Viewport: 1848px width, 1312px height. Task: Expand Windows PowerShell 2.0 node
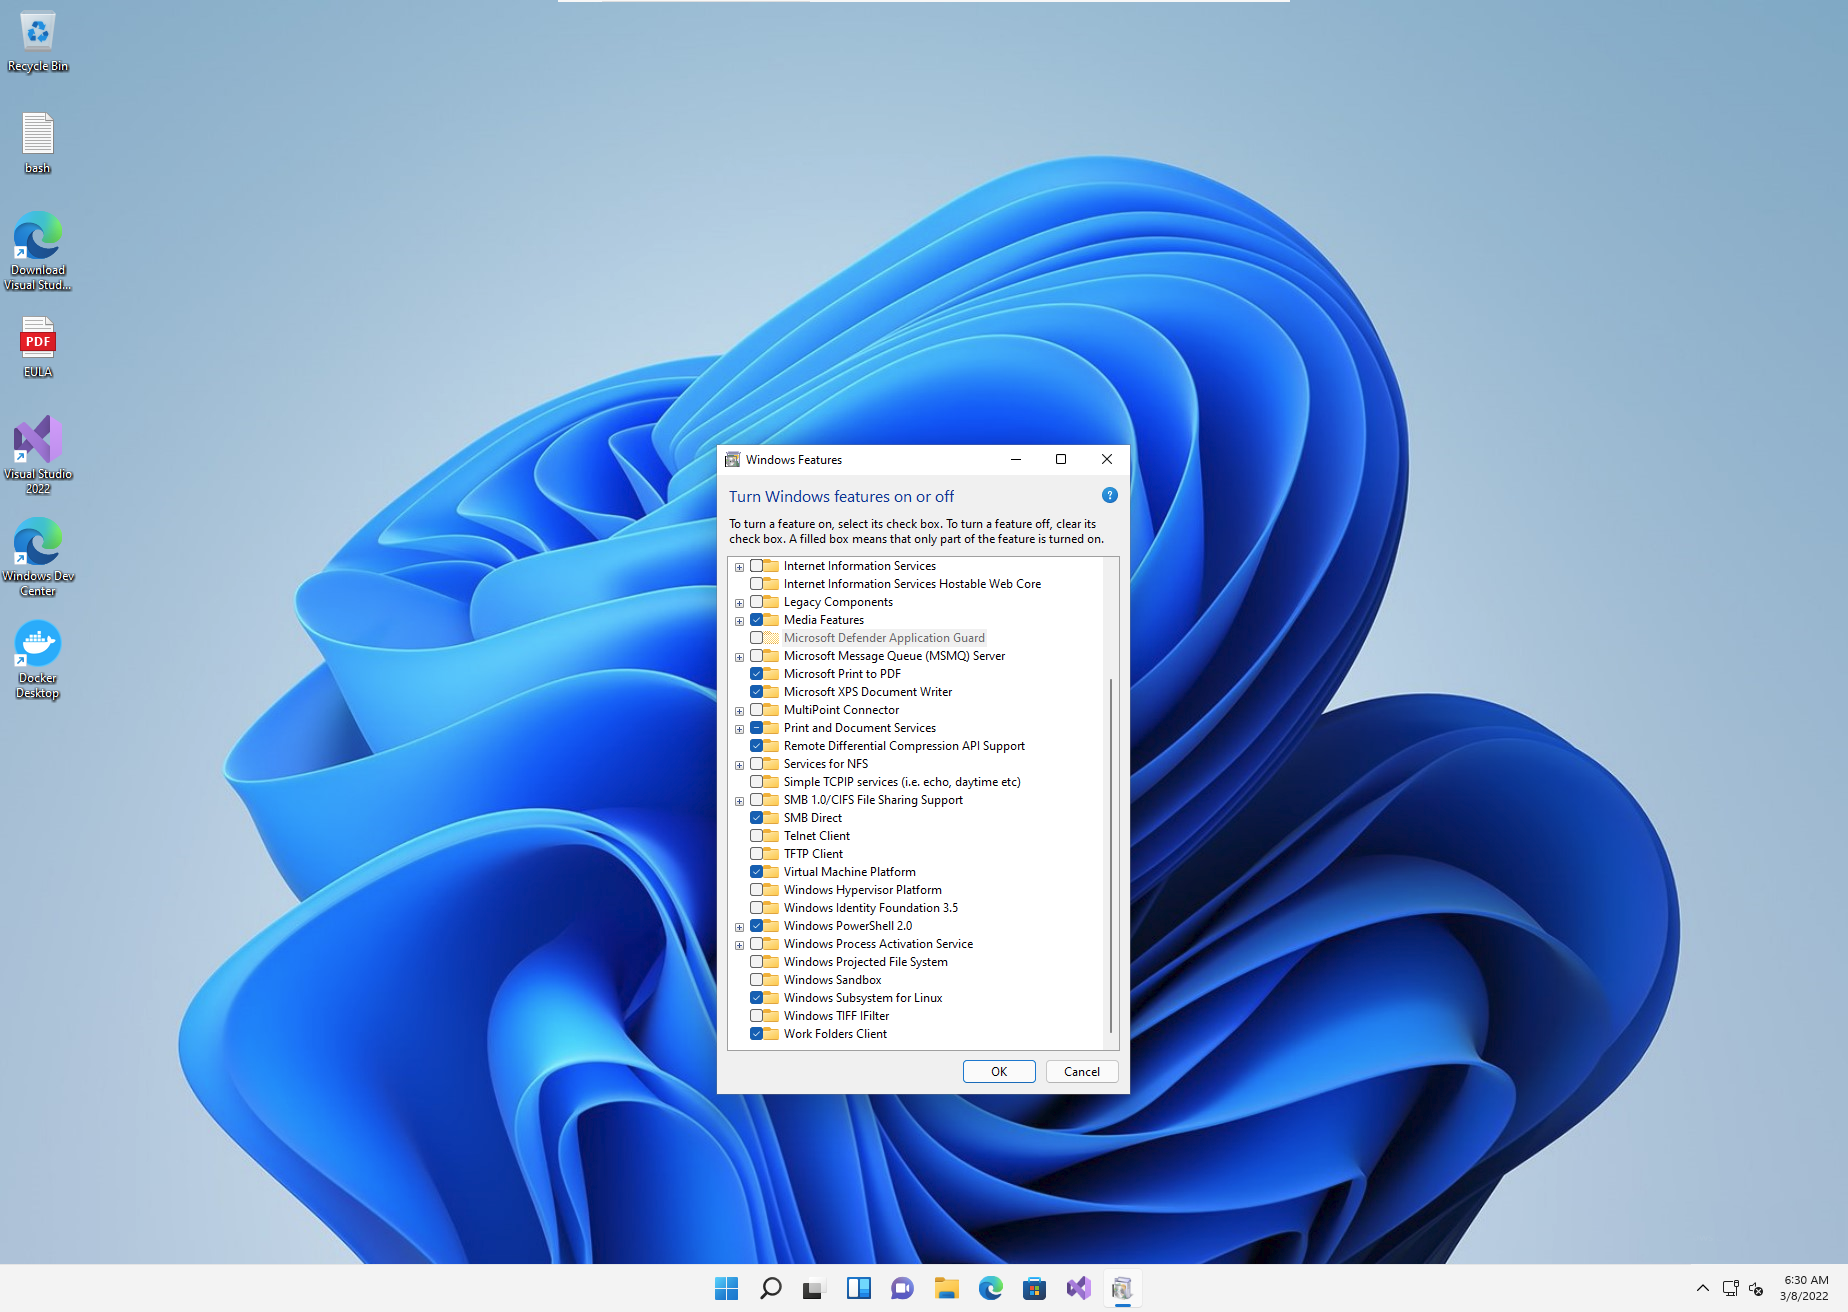click(739, 927)
